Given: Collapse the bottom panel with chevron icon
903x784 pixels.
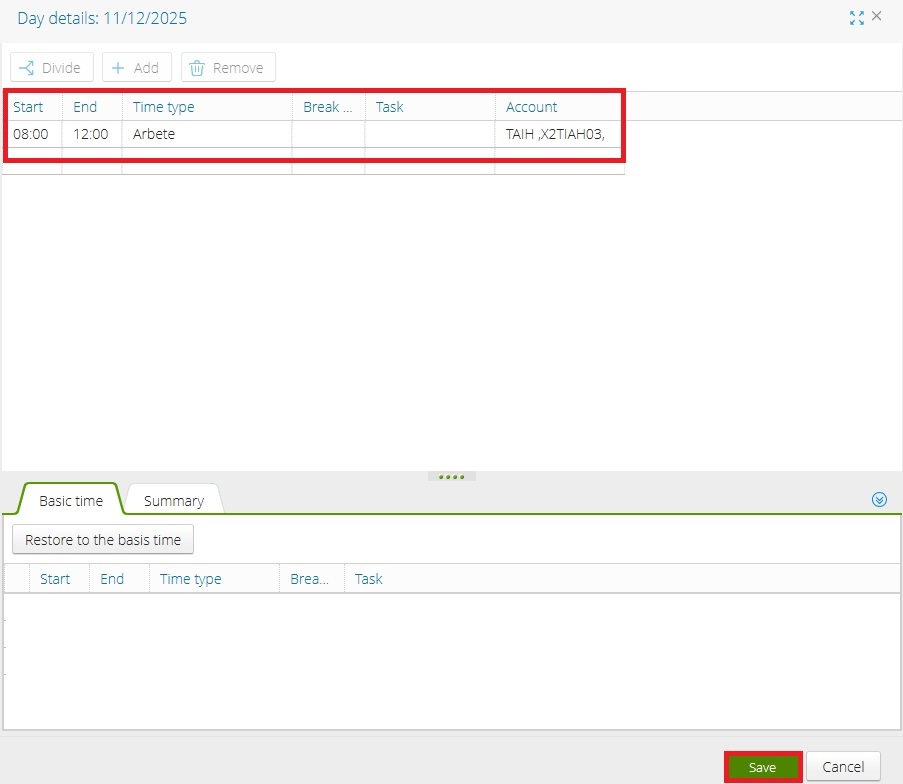Looking at the screenshot, I should pyautogui.click(x=880, y=500).
